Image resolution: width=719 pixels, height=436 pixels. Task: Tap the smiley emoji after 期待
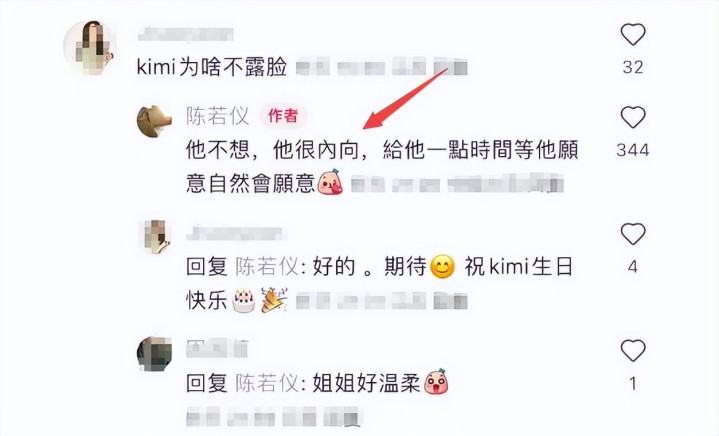coord(442,267)
